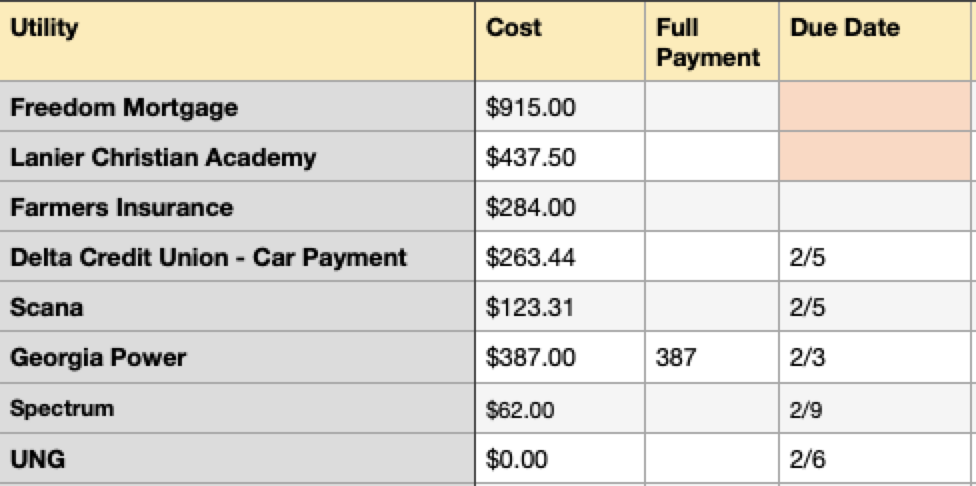This screenshot has width=976, height=486.
Task: Click the Lanier Christian Academy cell
Action: (x=237, y=157)
